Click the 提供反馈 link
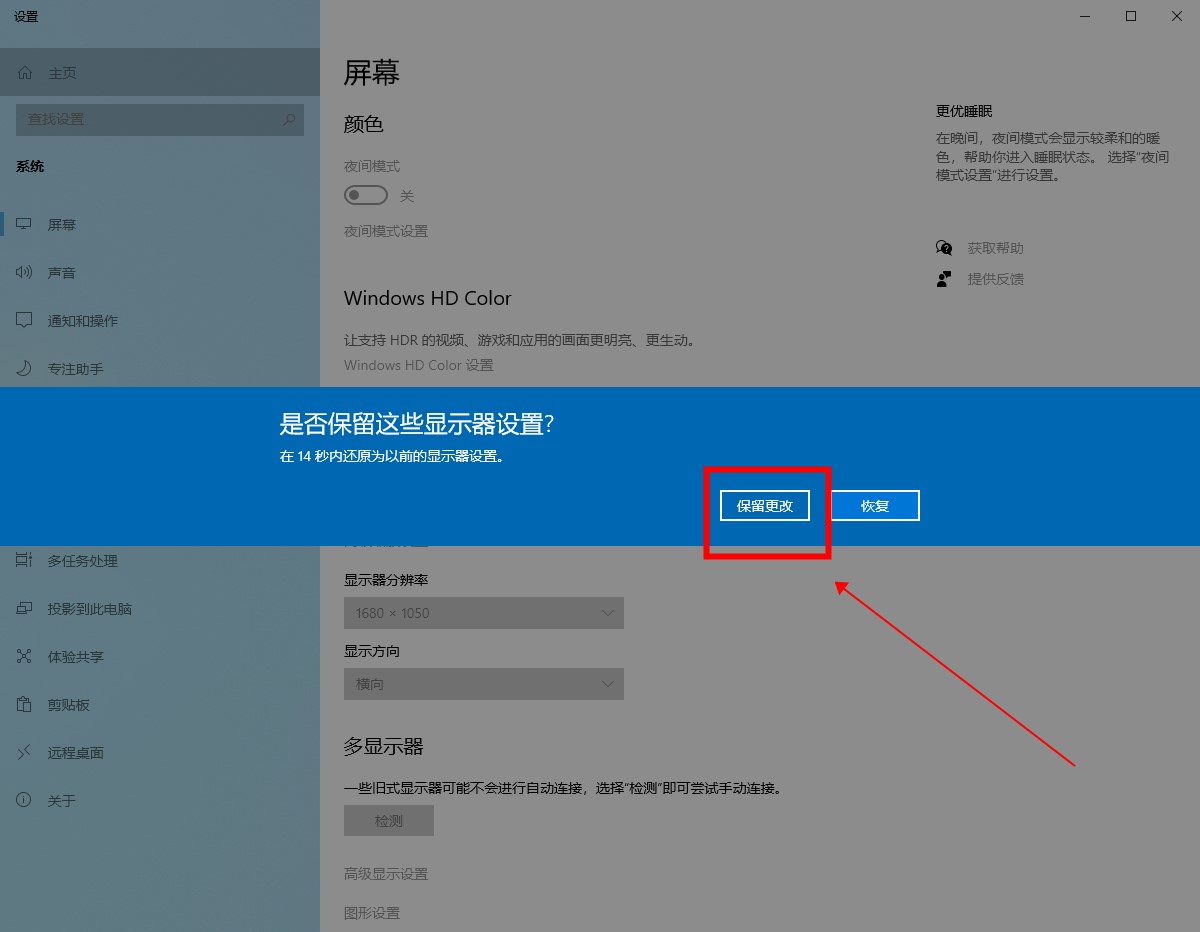Screen dimensions: 1200x932 coord(995,279)
